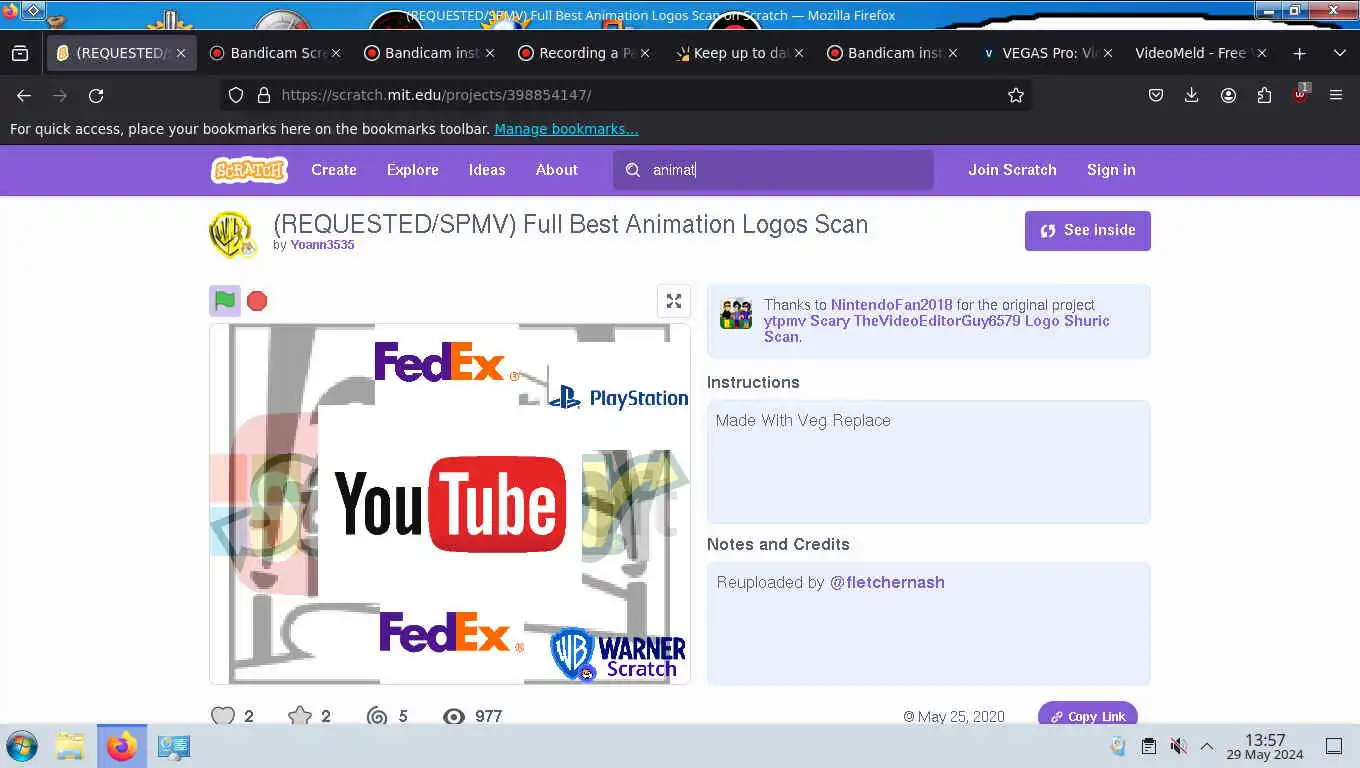Click the red extension badge icon
The height and width of the screenshot is (768, 1360).
[1300, 95]
